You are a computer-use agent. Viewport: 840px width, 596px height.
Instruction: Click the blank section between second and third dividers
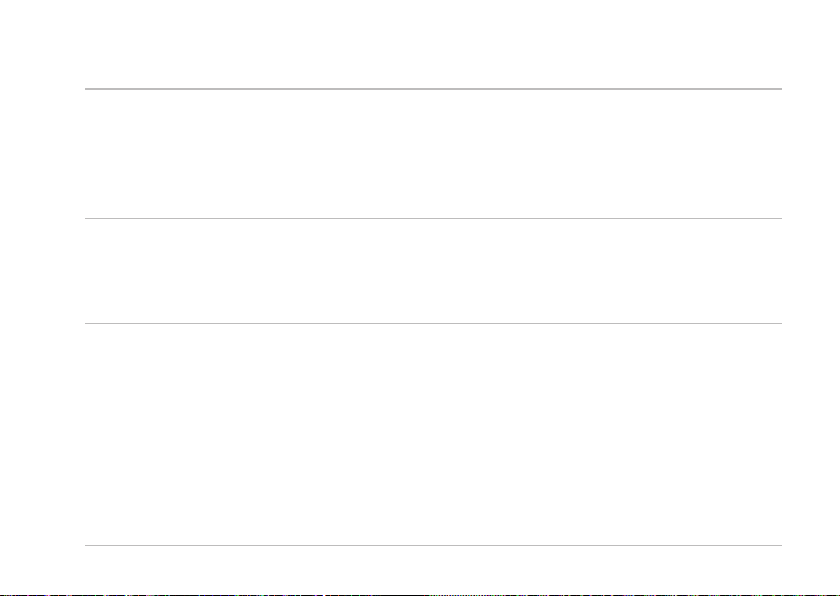(433, 271)
